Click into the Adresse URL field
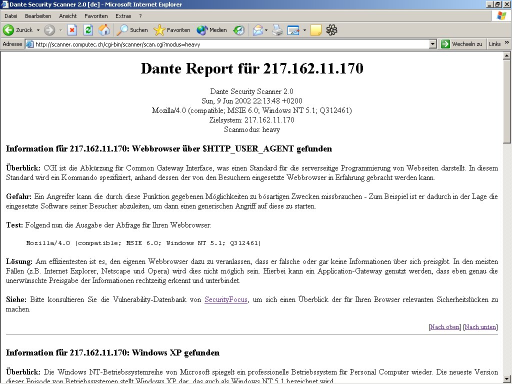Image resolution: width=512 pixels, height=384 pixels. [231, 44]
